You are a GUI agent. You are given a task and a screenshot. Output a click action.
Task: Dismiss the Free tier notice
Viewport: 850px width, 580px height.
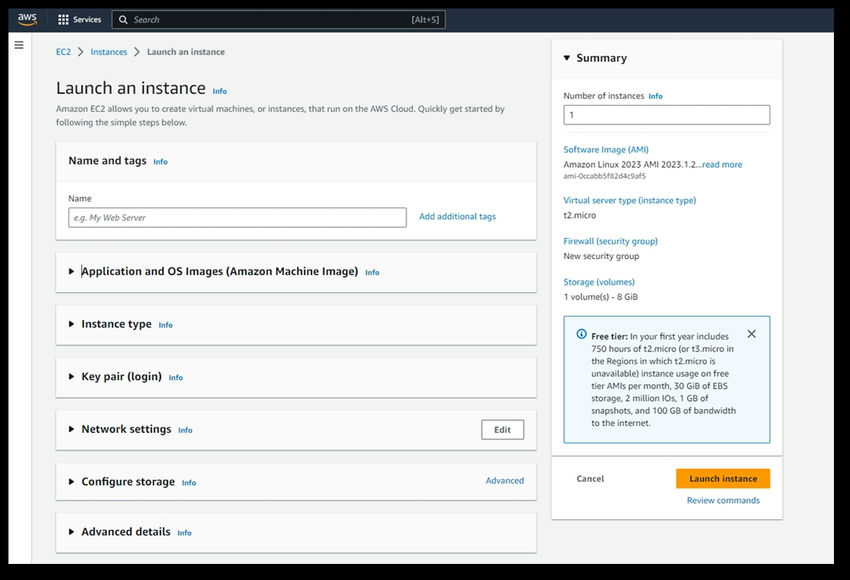coord(751,334)
